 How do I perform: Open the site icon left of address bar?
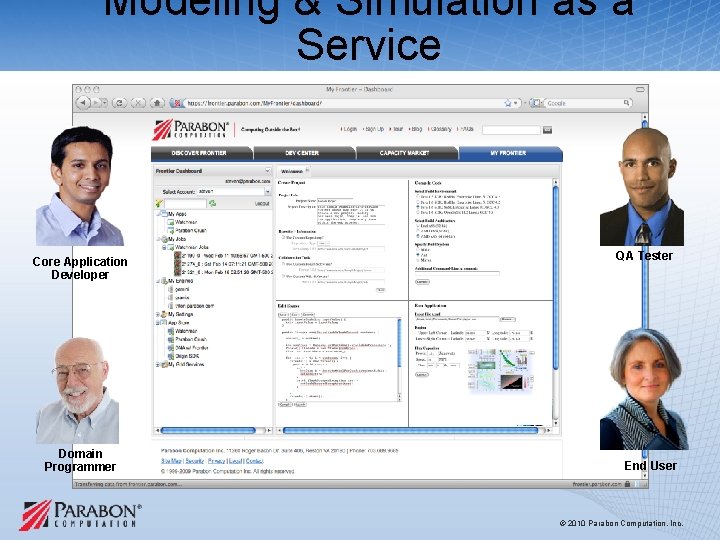pos(176,103)
